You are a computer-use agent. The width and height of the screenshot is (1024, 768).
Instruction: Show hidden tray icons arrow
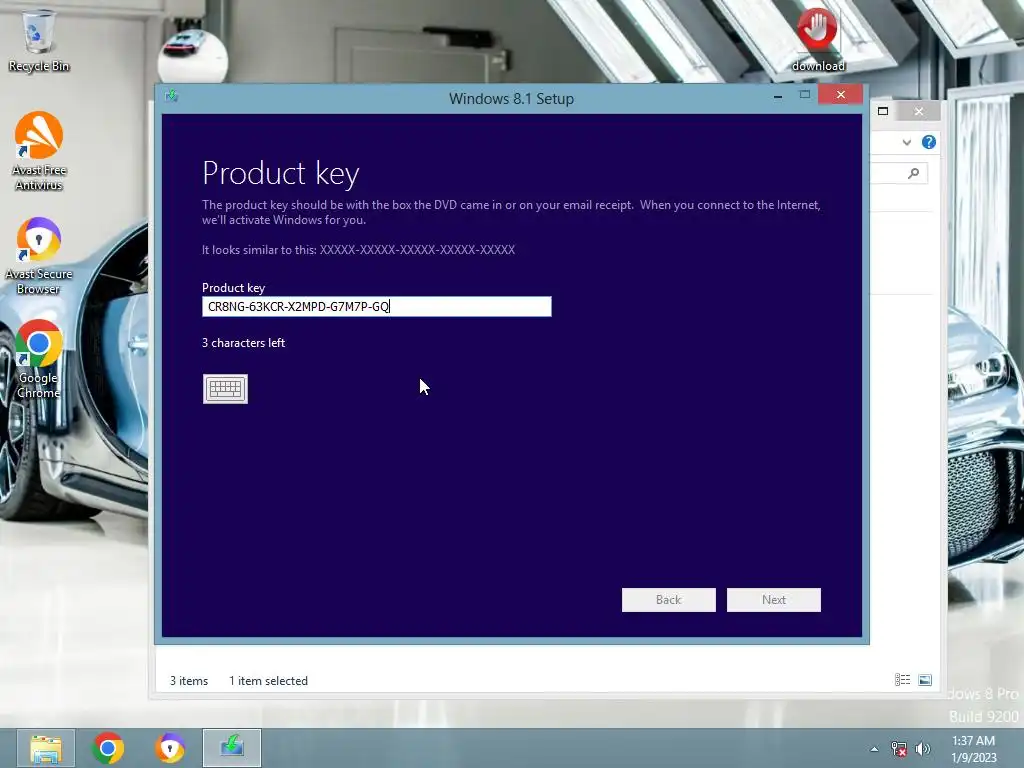click(x=874, y=749)
